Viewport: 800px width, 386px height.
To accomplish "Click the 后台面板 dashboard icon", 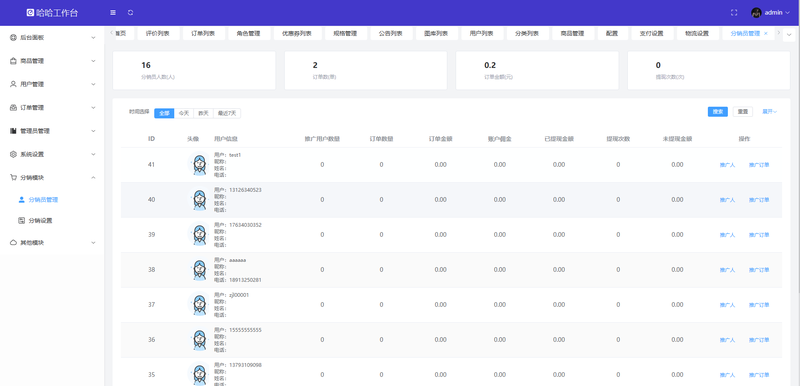I will pyautogui.click(x=13, y=38).
